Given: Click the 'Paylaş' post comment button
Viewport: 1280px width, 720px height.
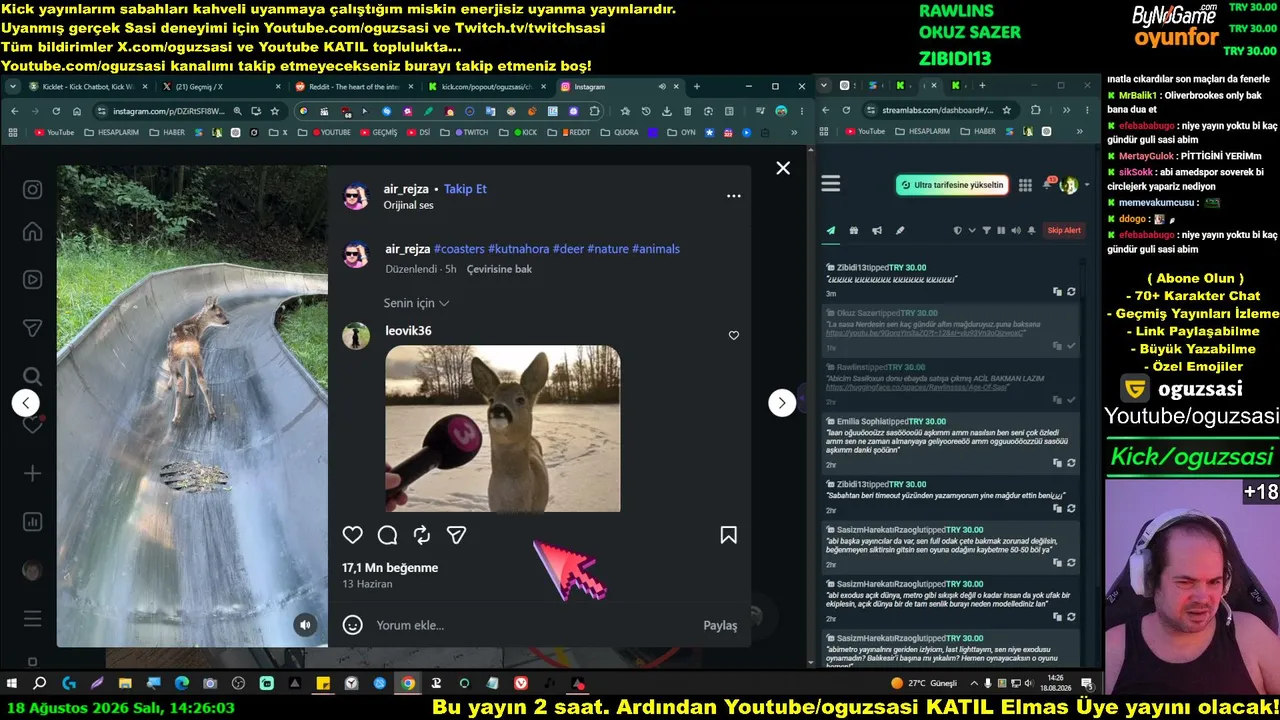Looking at the screenshot, I should tap(720, 625).
